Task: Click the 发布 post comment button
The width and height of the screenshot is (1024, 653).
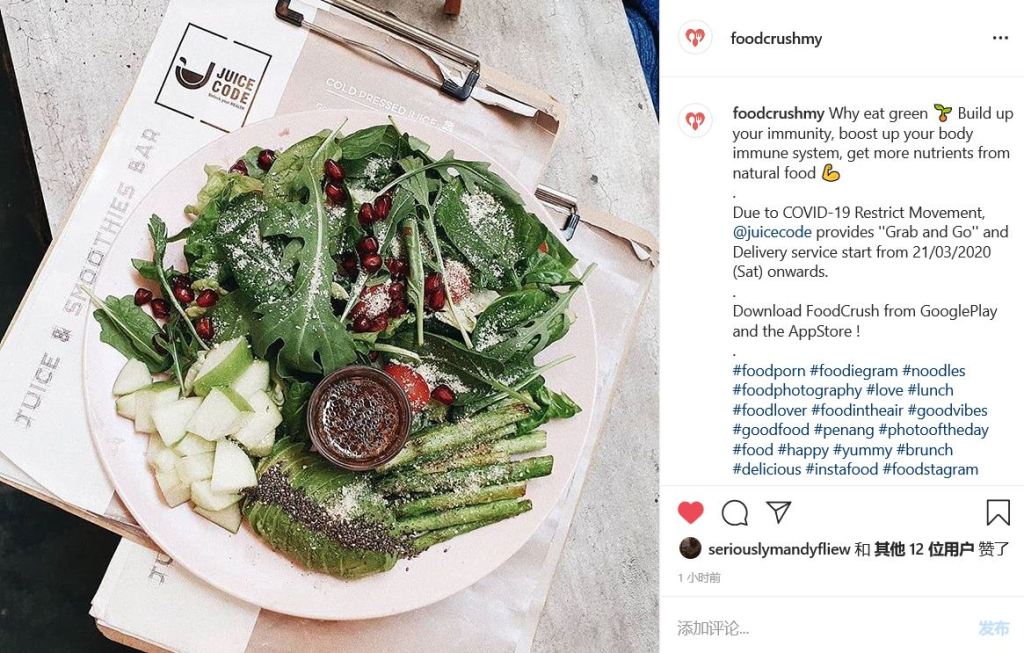Action: 994,628
